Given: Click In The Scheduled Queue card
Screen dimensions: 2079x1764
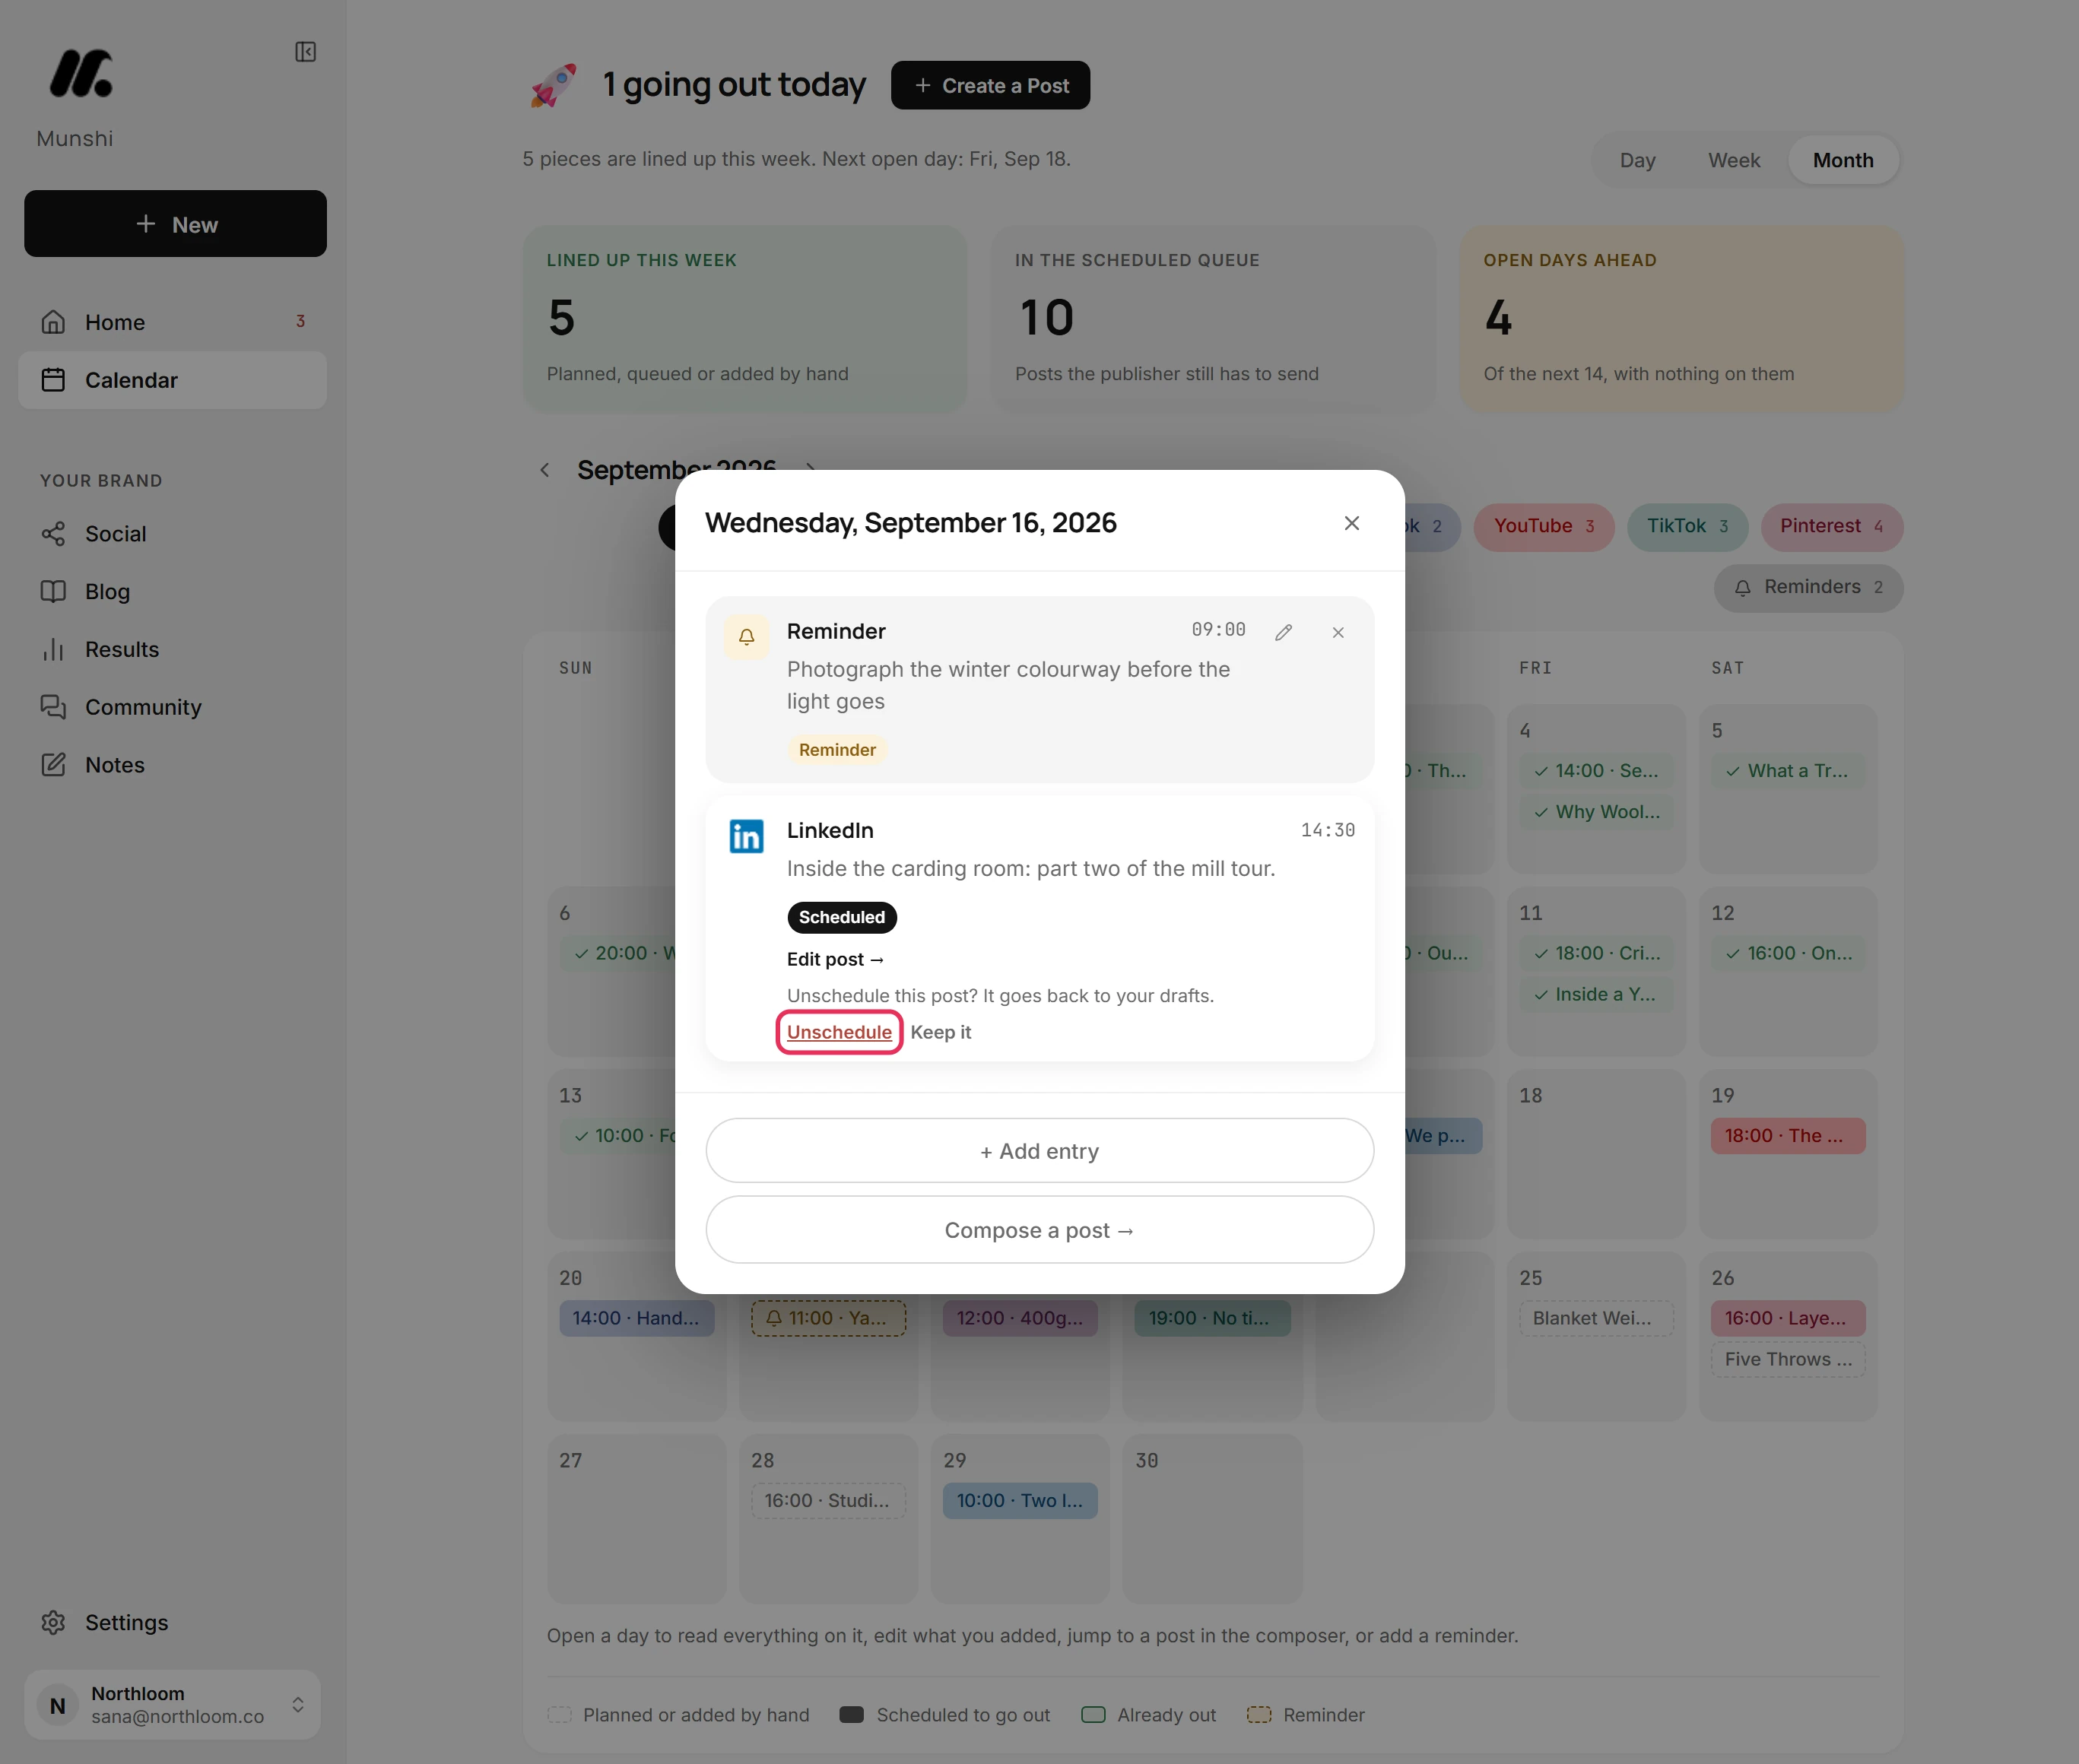Looking at the screenshot, I should click(x=1212, y=318).
